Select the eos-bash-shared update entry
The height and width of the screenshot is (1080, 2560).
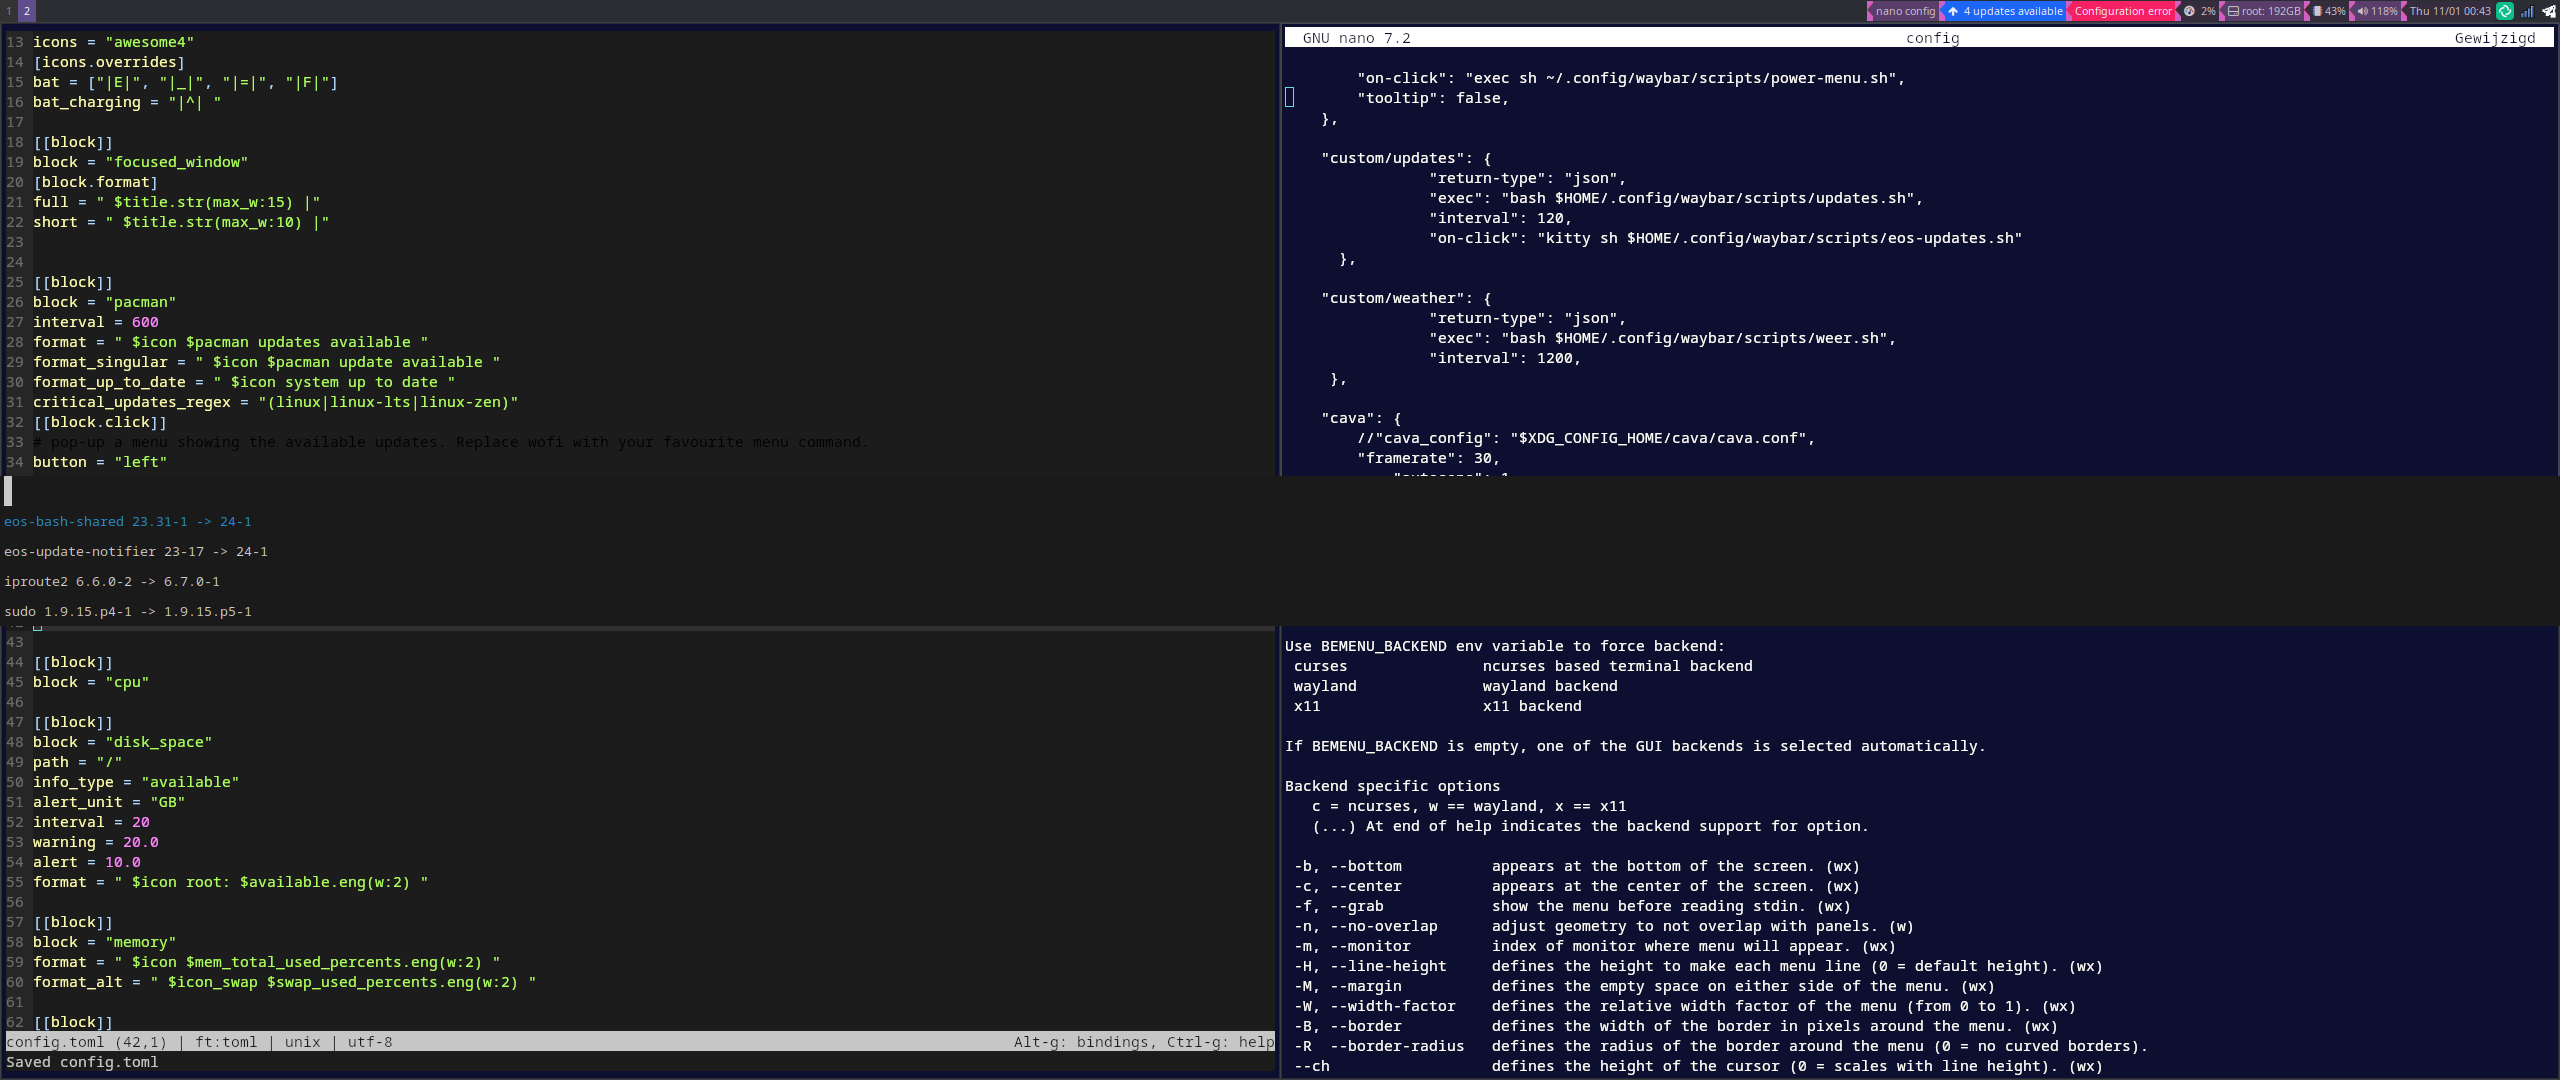127,521
